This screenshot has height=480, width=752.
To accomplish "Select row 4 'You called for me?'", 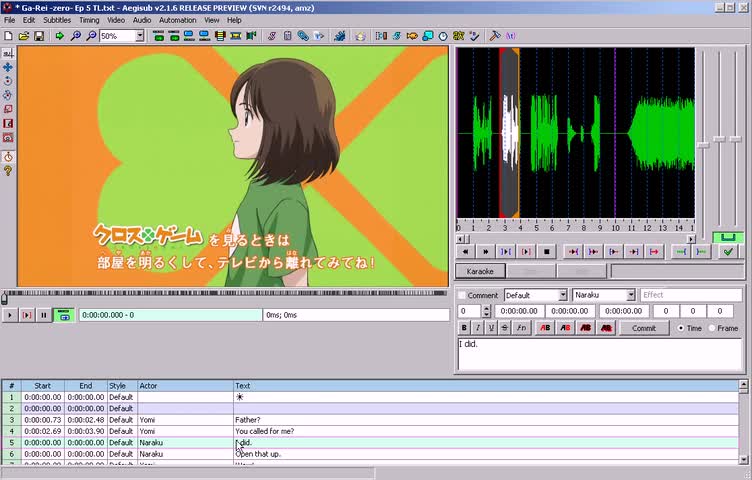I will point(370,431).
